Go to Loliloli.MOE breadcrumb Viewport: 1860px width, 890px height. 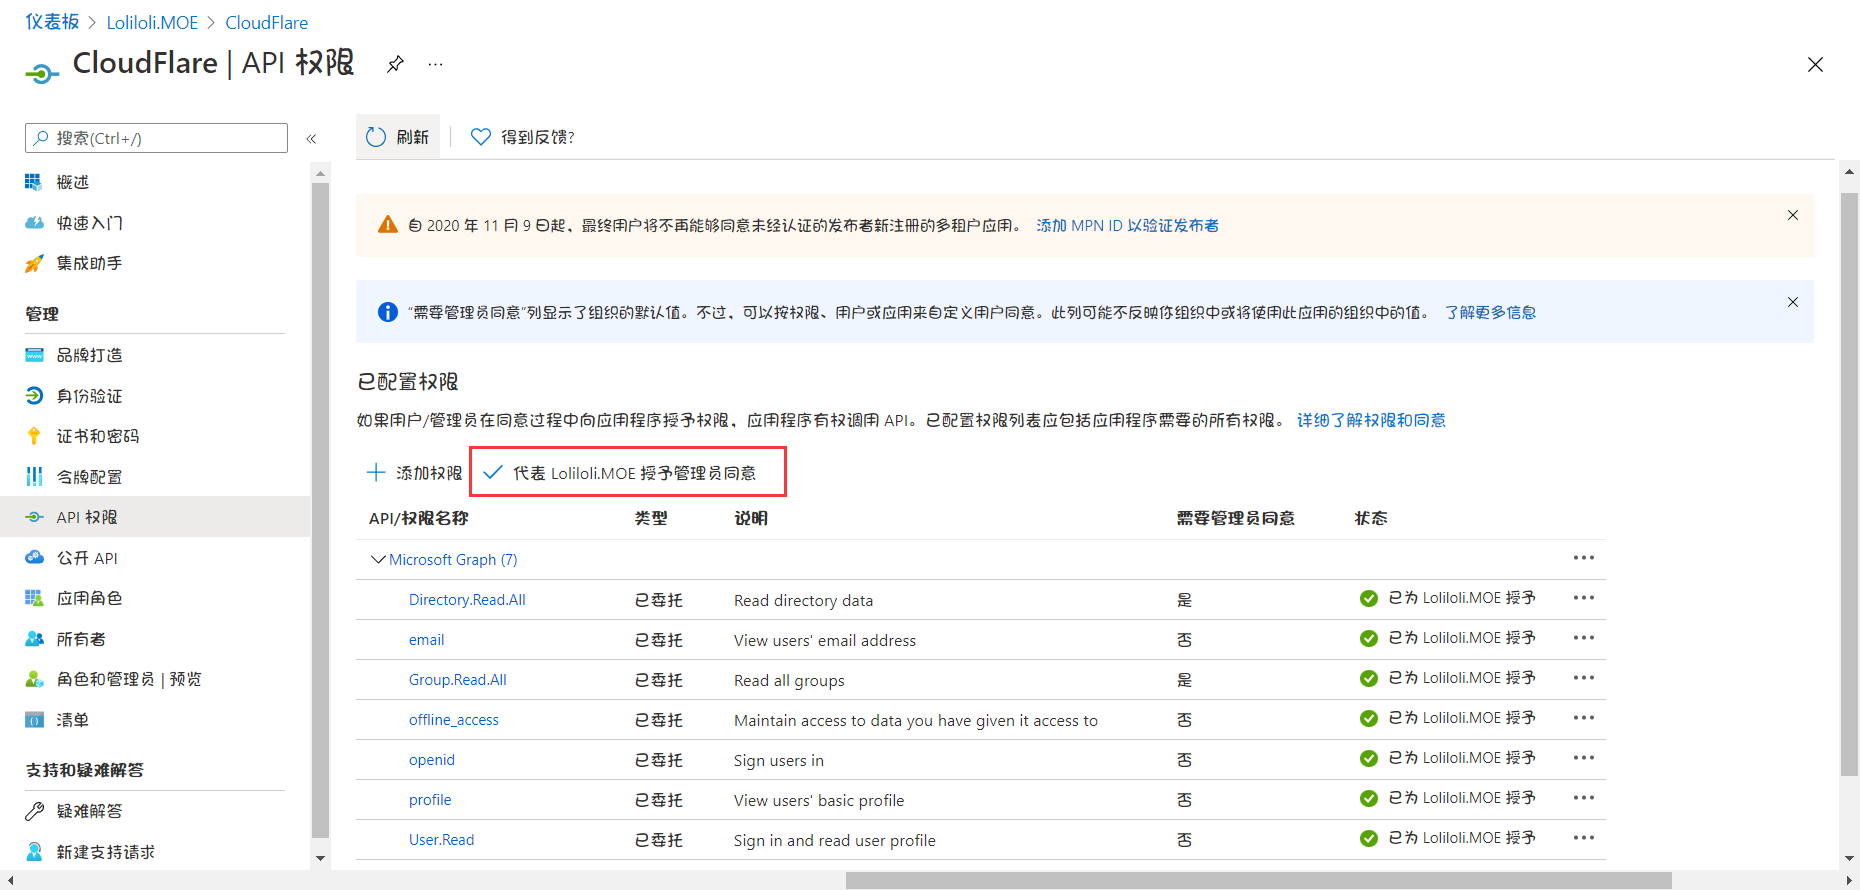coord(152,22)
